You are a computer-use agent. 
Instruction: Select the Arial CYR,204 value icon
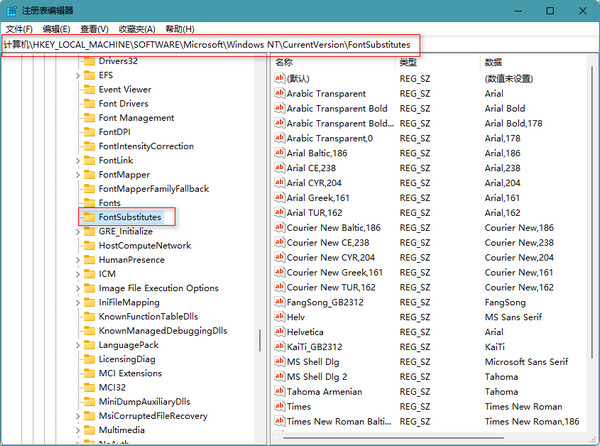point(280,183)
